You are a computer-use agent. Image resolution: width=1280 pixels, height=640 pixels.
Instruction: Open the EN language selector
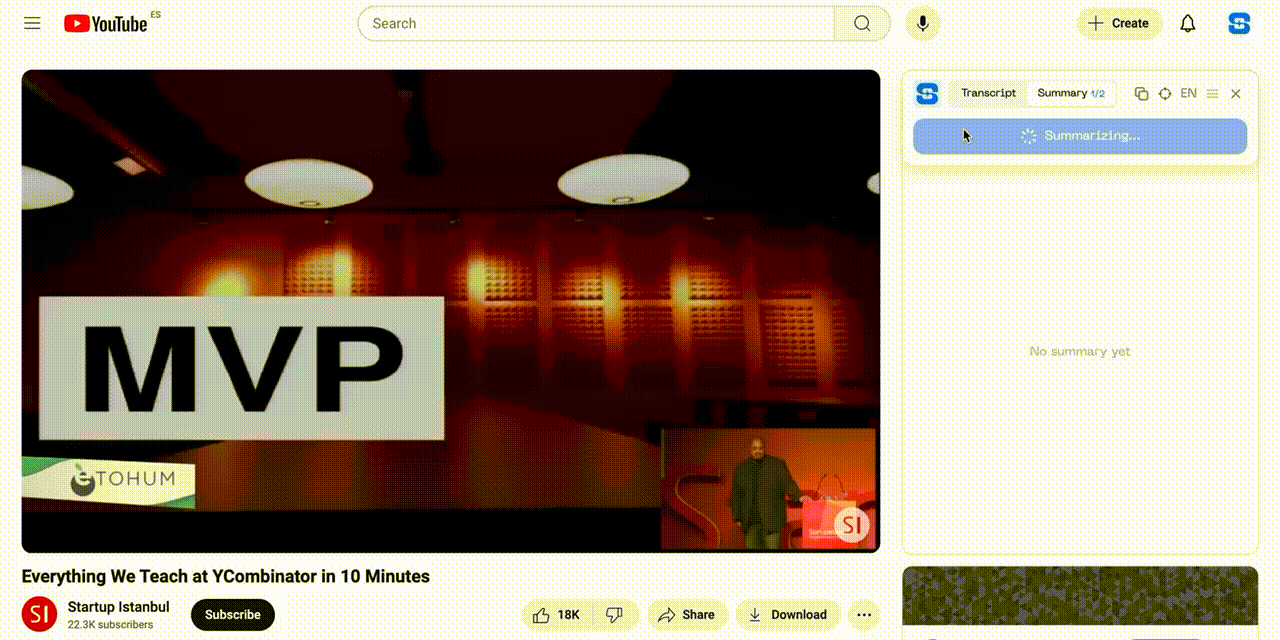[x=1188, y=93]
